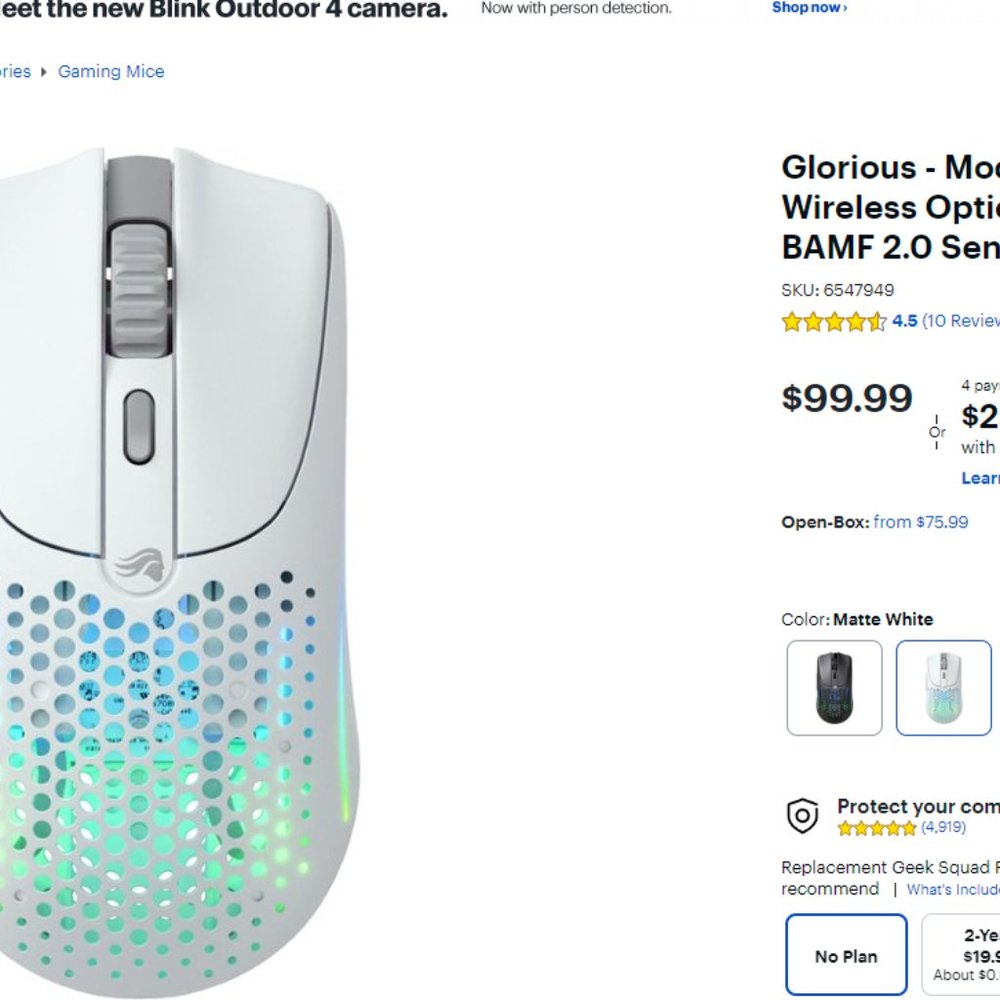Select the 2-Year $19.99 protection plan
Image resolution: width=1000 pixels, height=1000 pixels.
966,953
